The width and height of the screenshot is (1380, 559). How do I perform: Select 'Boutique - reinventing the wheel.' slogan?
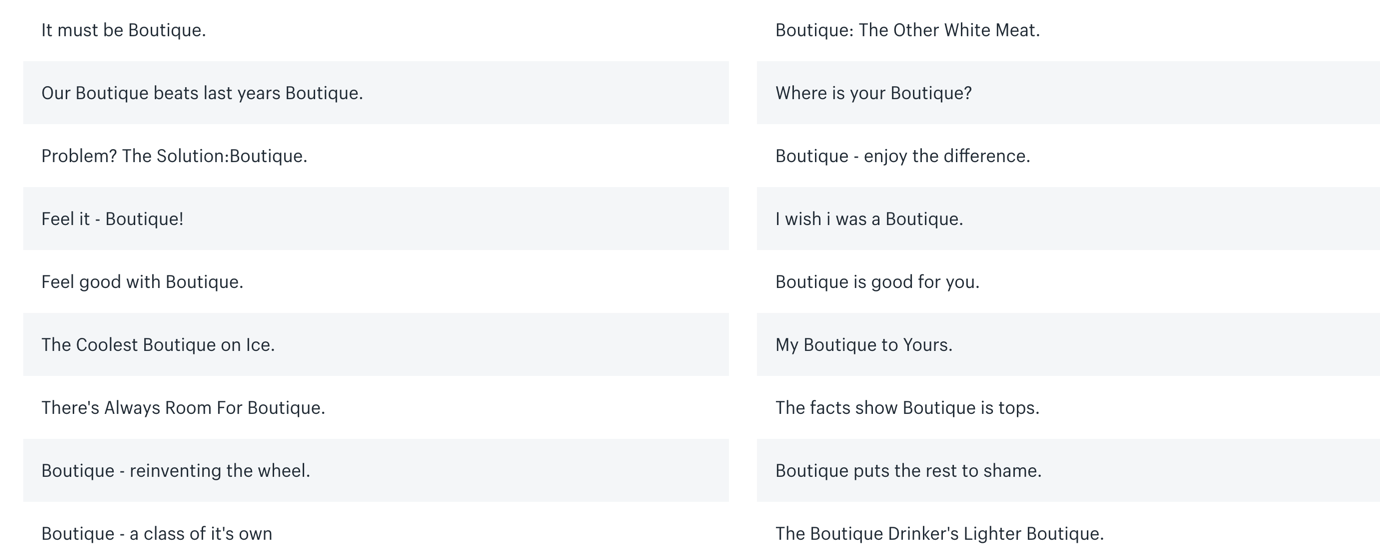pyautogui.click(x=176, y=471)
